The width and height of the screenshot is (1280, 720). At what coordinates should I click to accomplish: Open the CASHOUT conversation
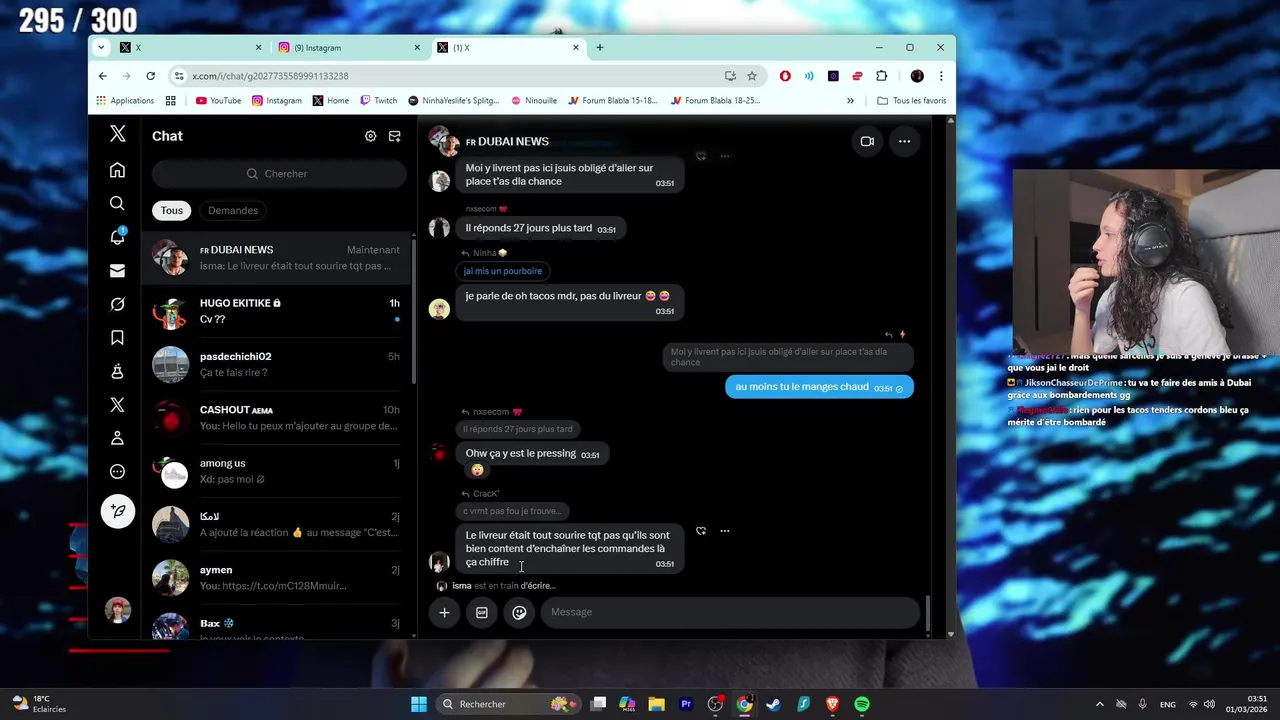[276, 418]
